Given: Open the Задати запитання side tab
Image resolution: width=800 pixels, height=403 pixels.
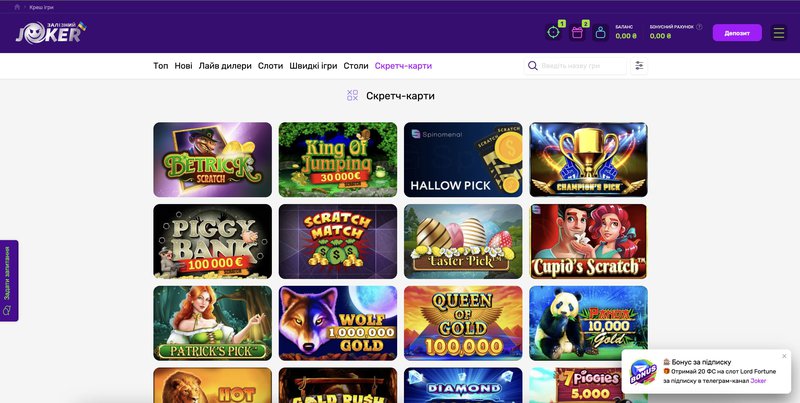Looking at the screenshot, I should coord(9,281).
